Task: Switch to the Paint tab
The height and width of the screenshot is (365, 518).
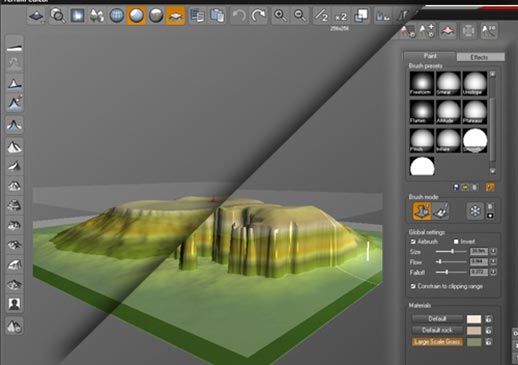Action: pyautogui.click(x=430, y=56)
